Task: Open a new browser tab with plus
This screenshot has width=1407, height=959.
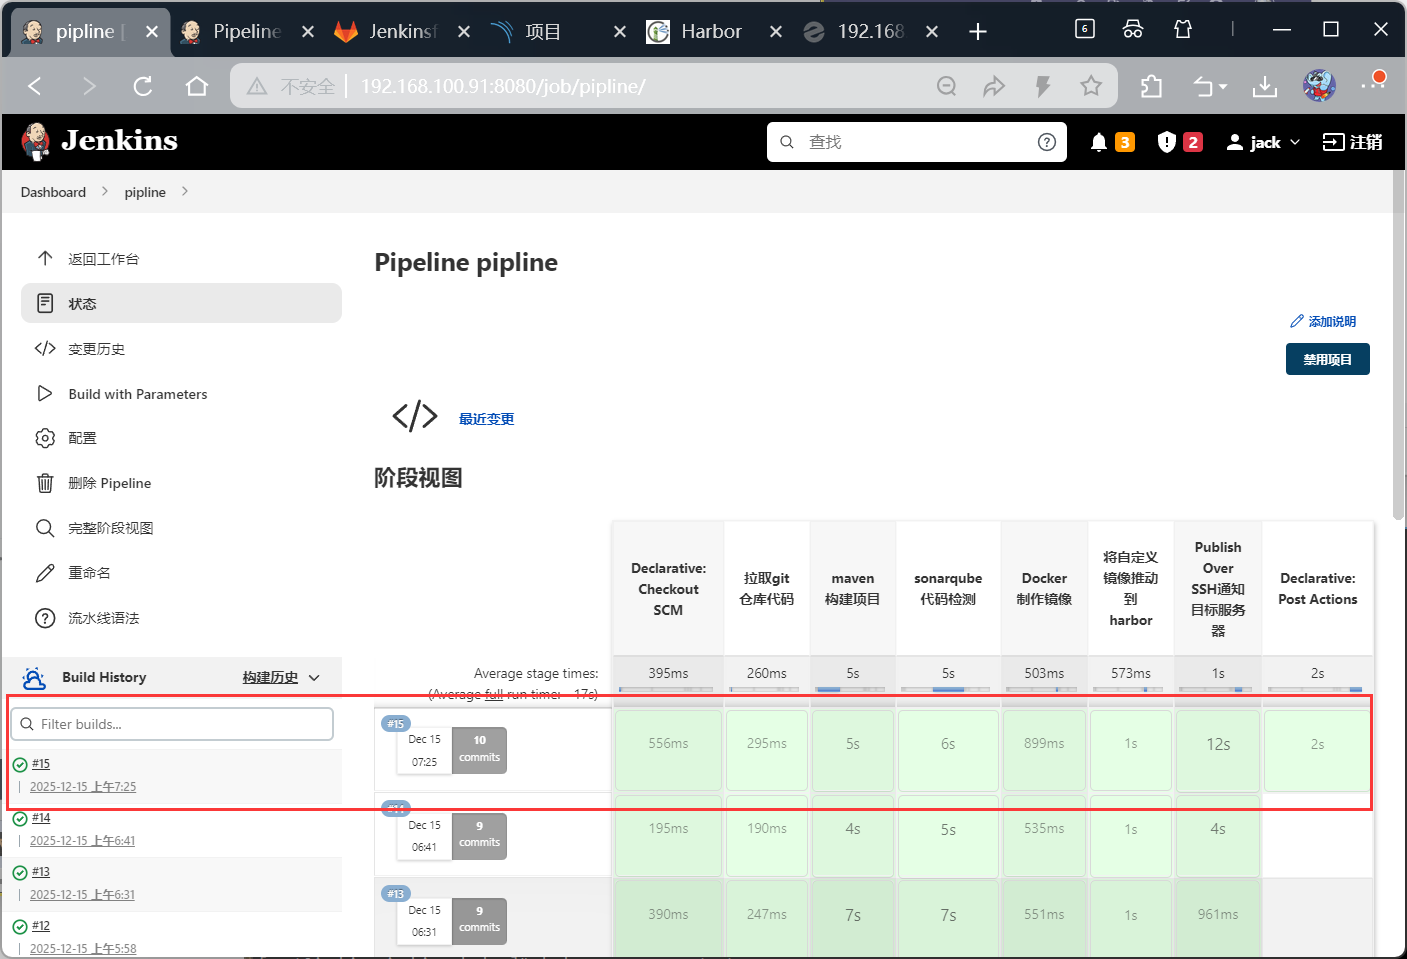Action: click(x=978, y=32)
